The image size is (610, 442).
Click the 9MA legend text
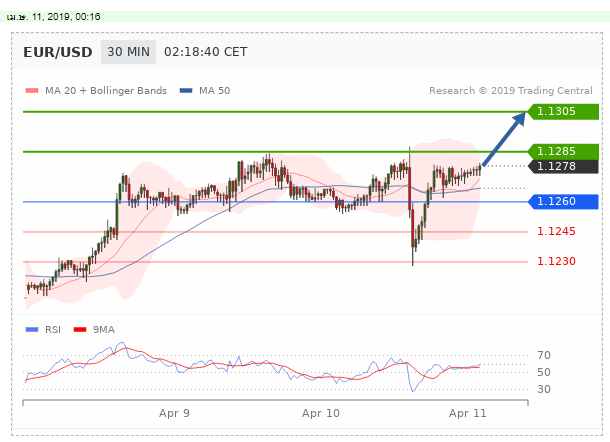(x=104, y=330)
